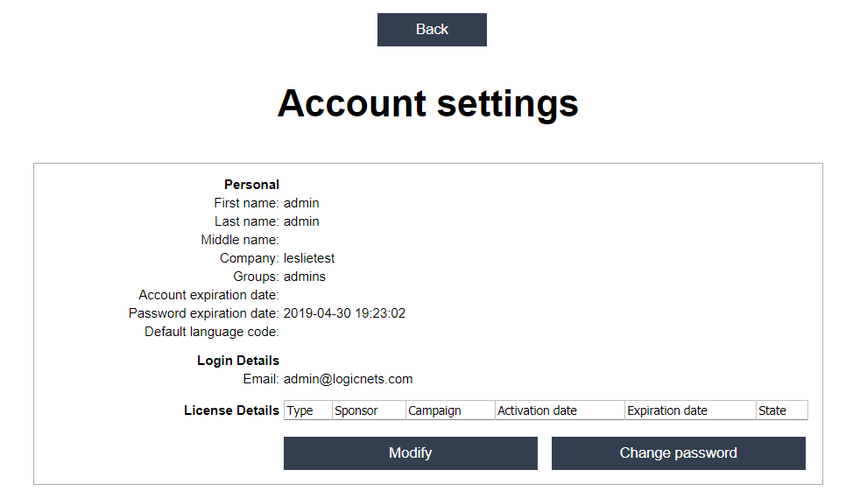Click the admins groups value
Viewport: 860px width, 498px height.
tap(304, 276)
